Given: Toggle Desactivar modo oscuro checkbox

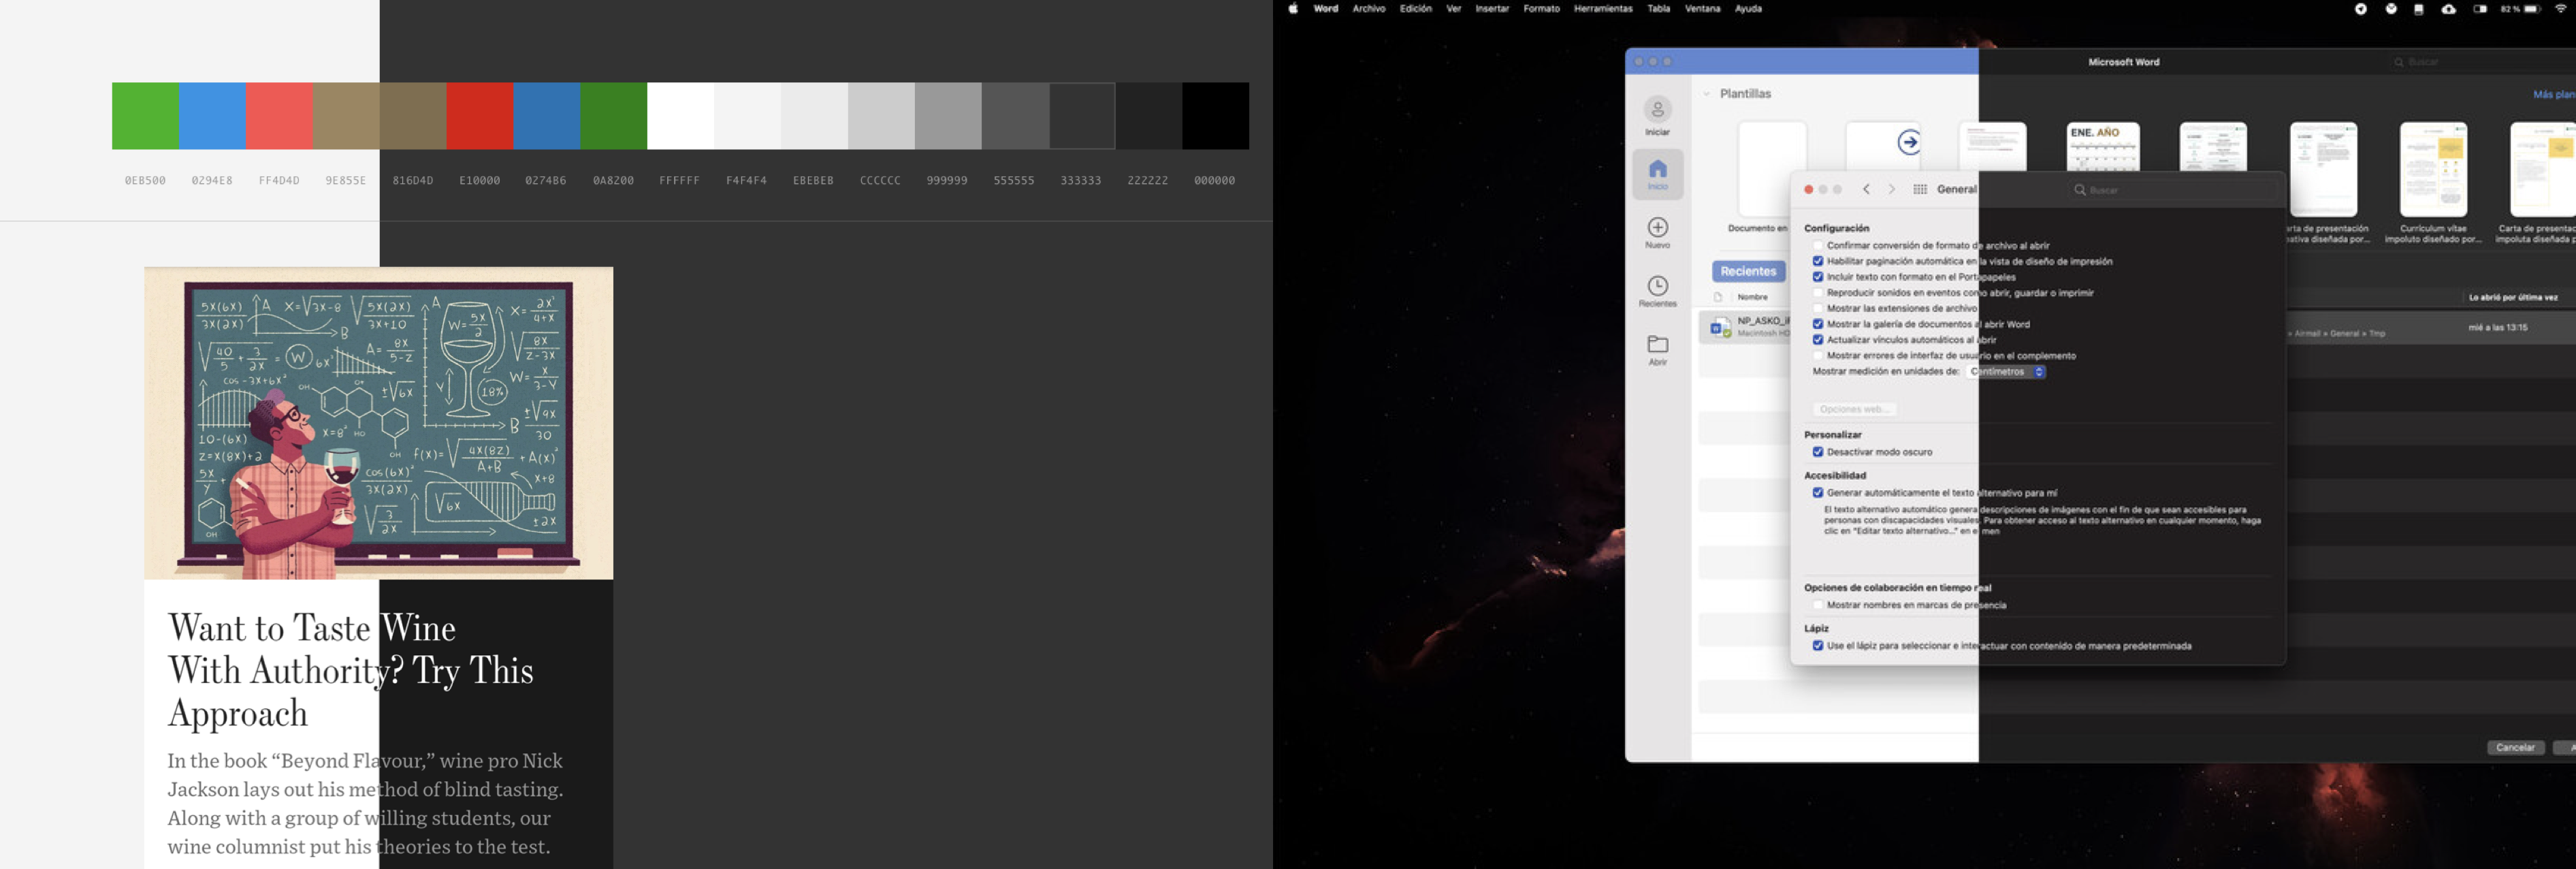Looking at the screenshot, I should (1818, 452).
